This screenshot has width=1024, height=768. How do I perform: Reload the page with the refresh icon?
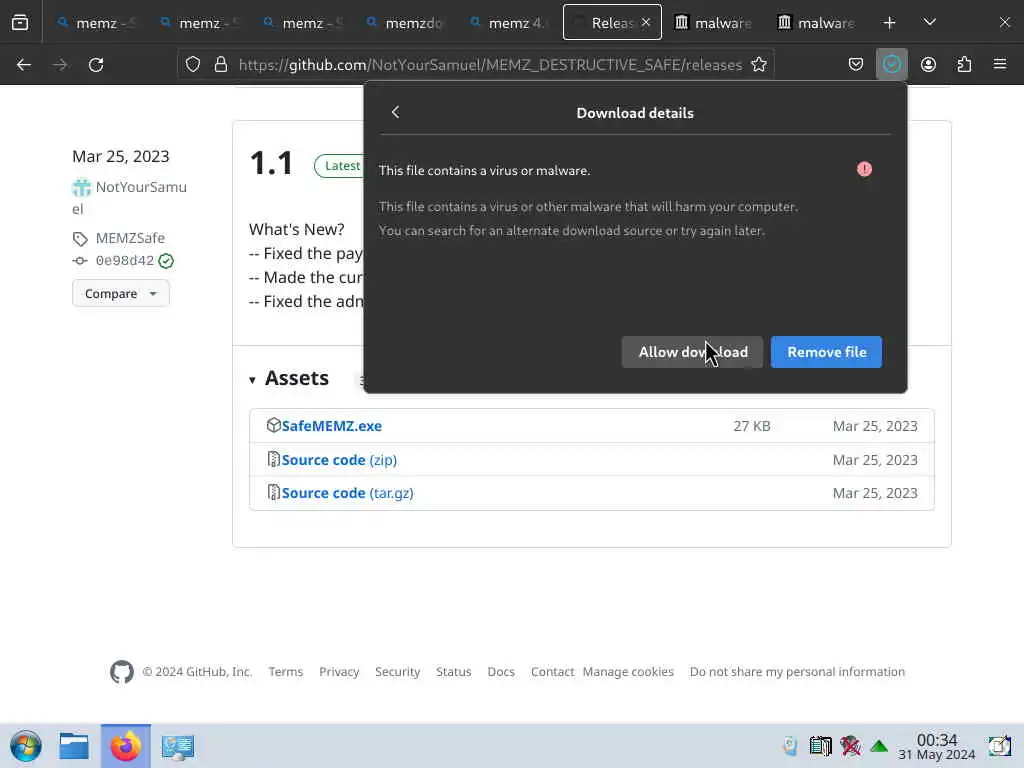point(96,65)
